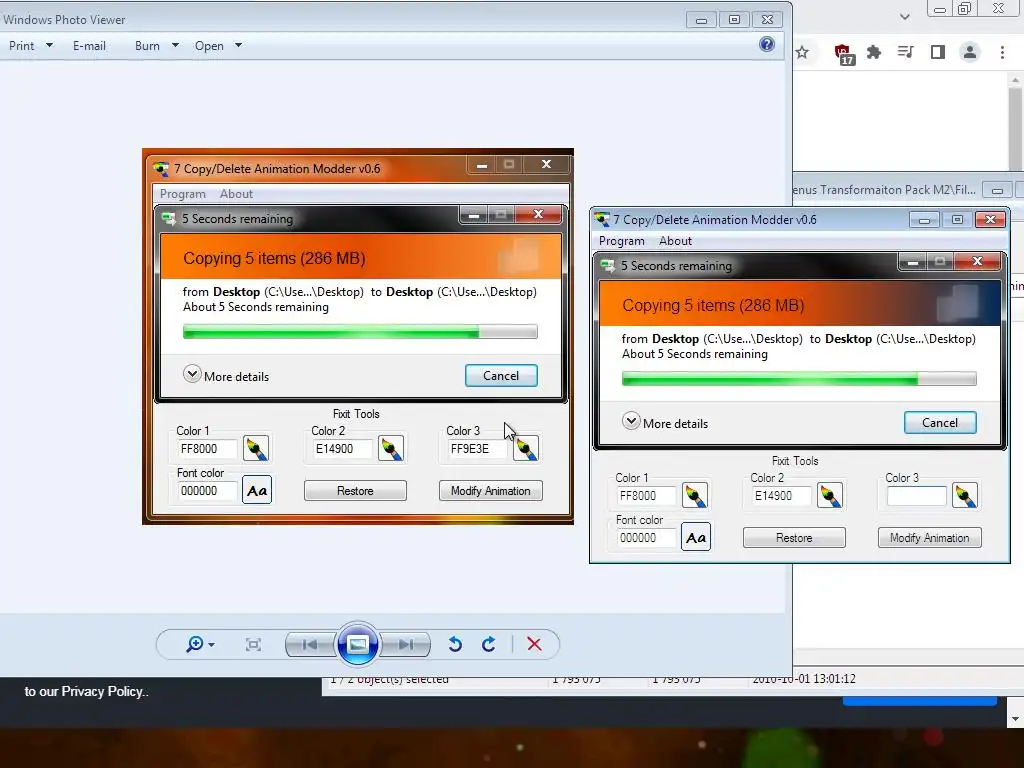Click the Color 1 picker brush icon in right Modder window

point(695,496)
